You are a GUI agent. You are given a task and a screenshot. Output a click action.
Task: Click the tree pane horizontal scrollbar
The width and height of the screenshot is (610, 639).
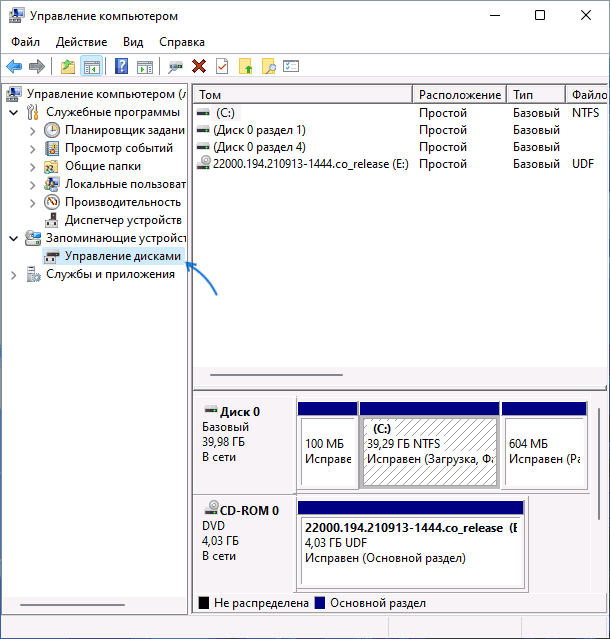pyautogui.click(x=72, y=605)
